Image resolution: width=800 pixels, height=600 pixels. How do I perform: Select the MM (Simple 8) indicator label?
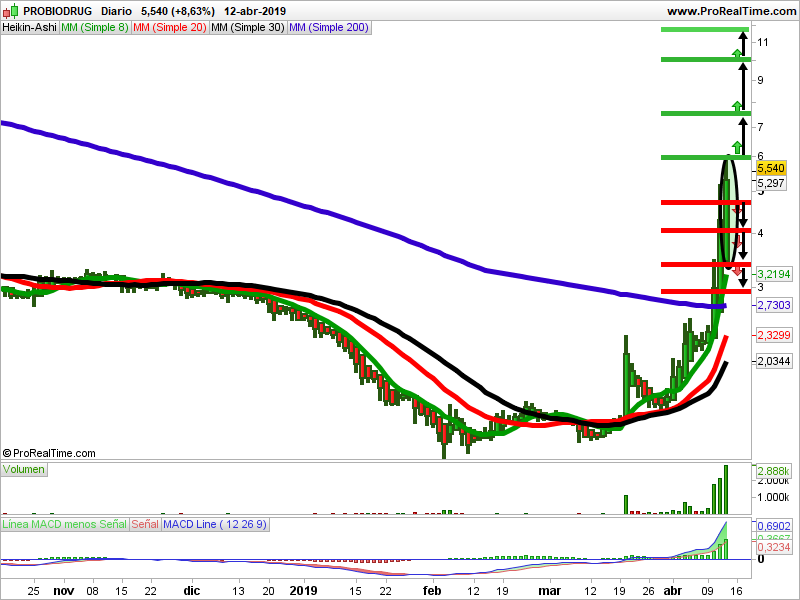(95, 28)
